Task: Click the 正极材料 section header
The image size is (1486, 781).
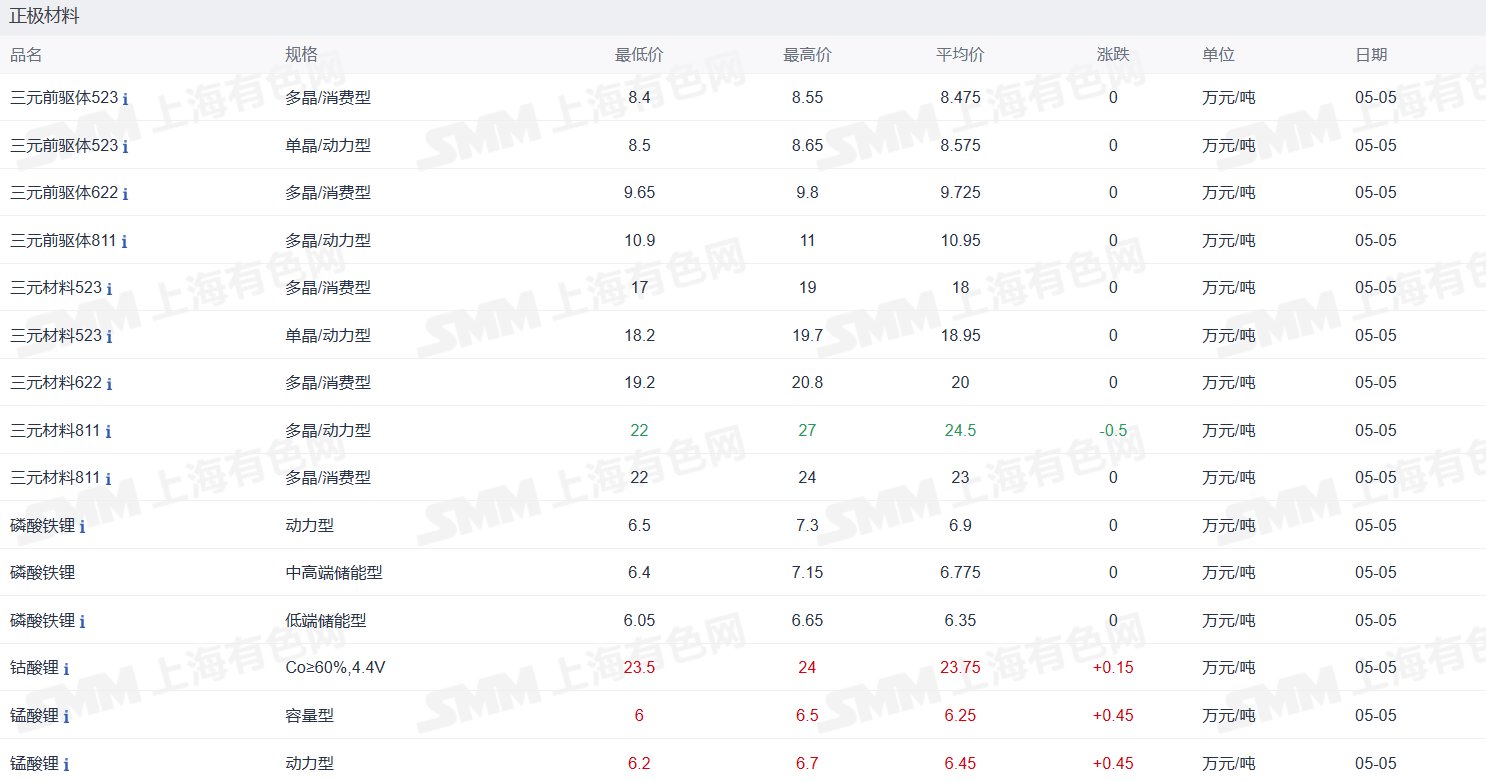Action: (x=44, y=17)
